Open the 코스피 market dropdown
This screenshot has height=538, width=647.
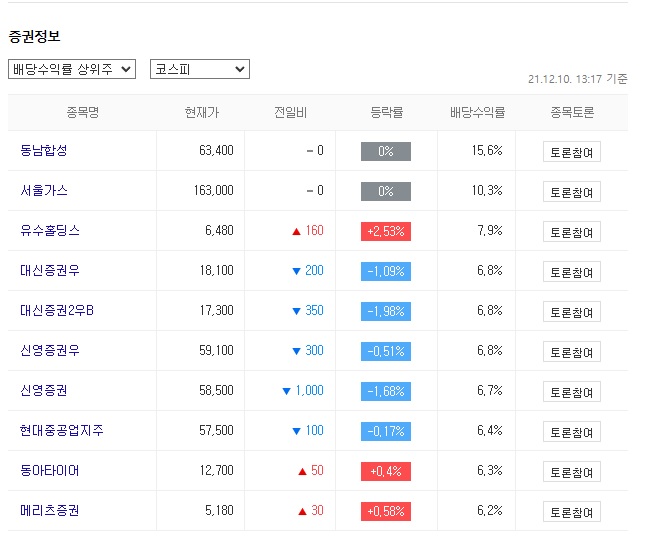(x=200, y=69)
